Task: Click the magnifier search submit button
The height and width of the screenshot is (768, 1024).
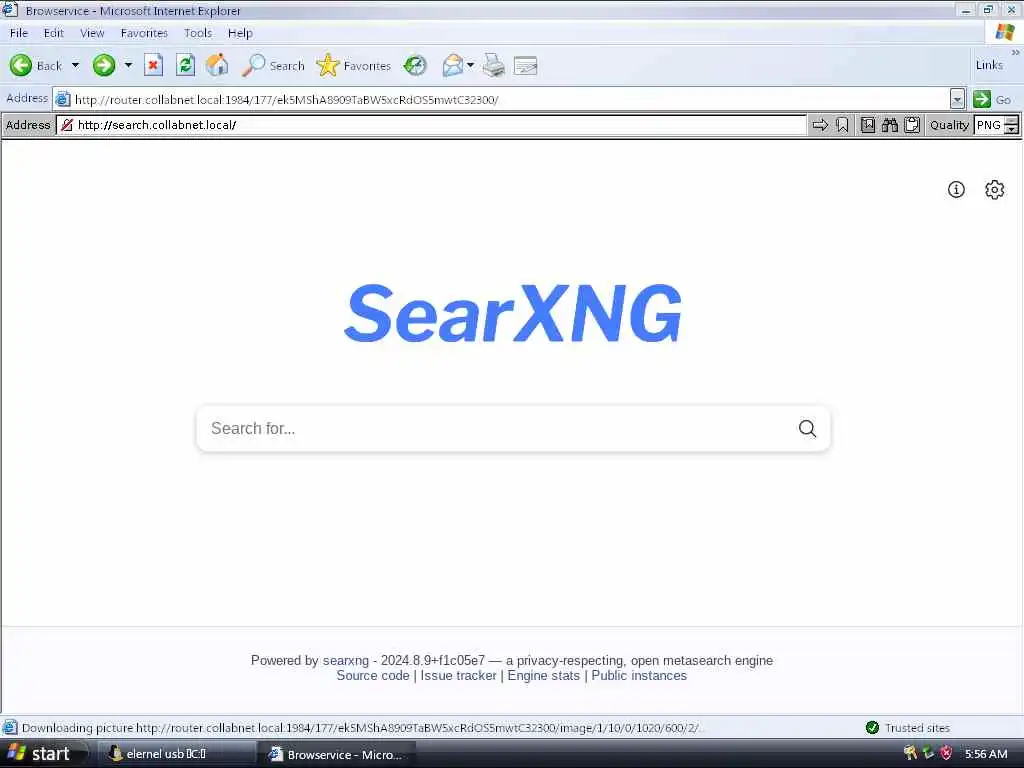Action: tap(808, 428)
